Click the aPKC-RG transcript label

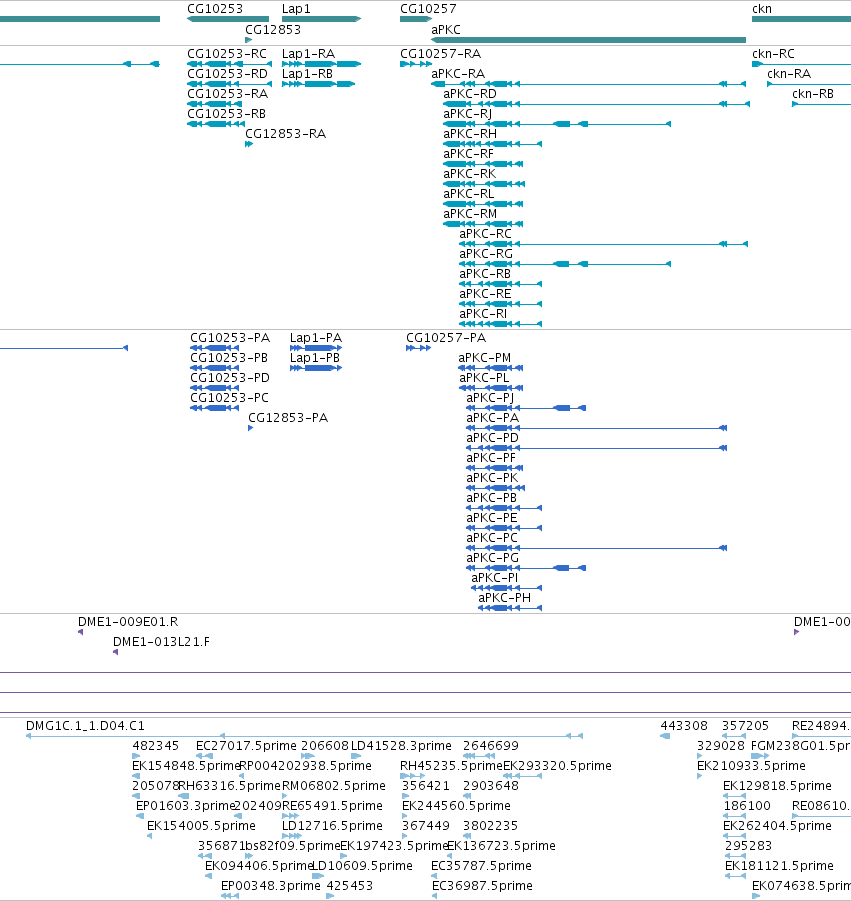486,253
